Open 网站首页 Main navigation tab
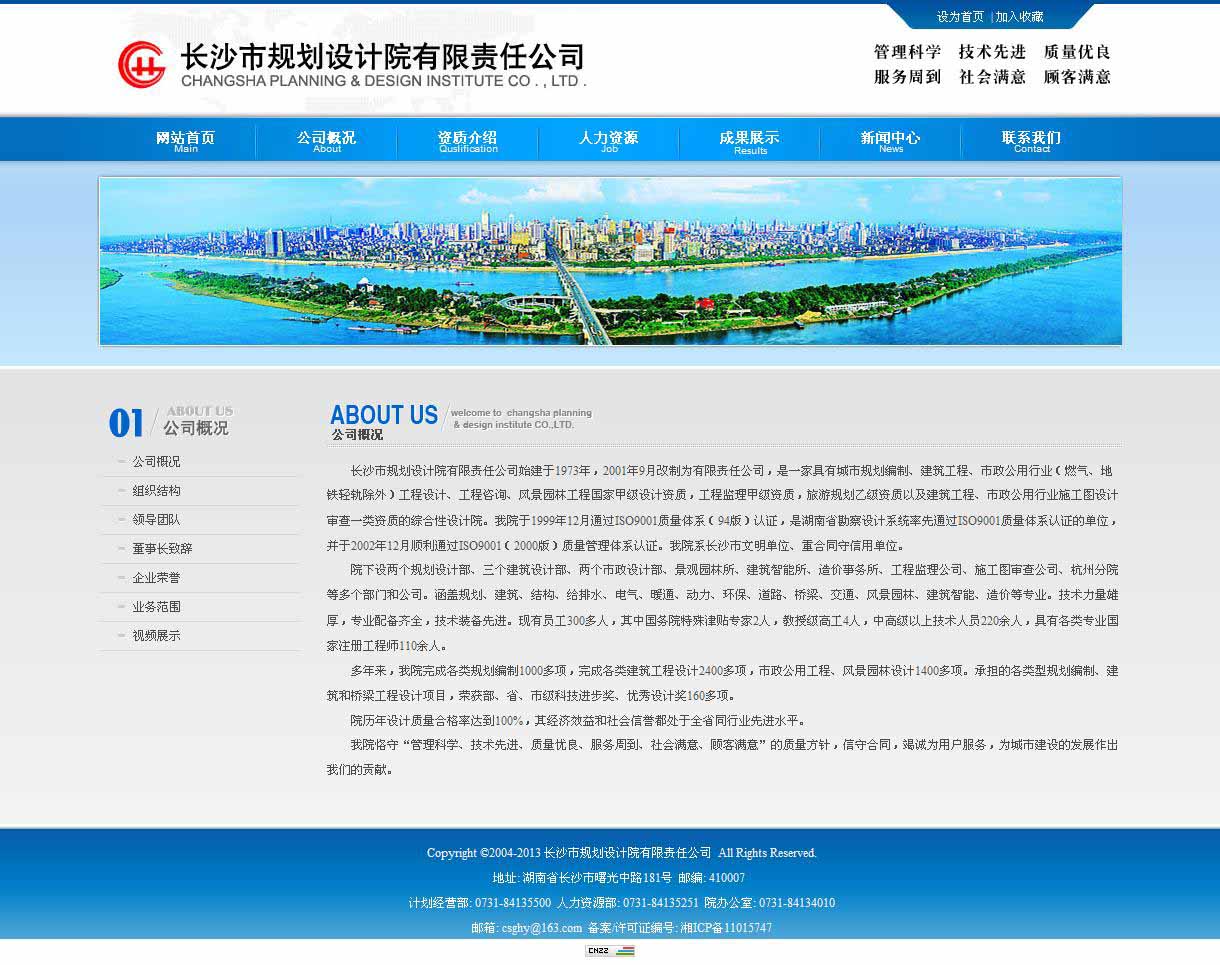The height and width of the screenshot is (965, 1220). point(185,141)
